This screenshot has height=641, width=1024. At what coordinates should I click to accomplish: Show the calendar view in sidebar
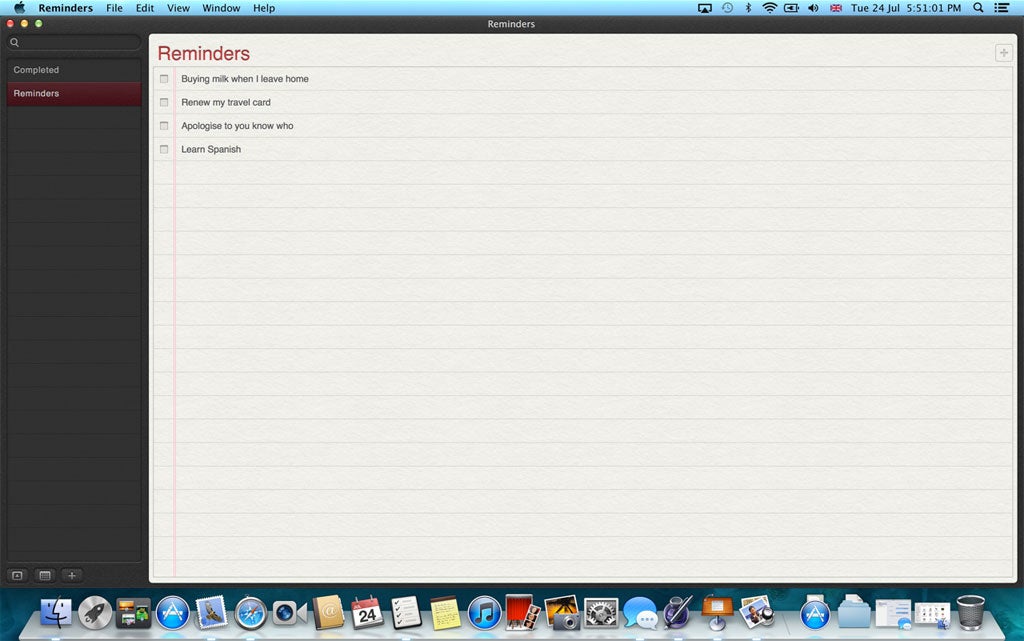coord(44,575)
